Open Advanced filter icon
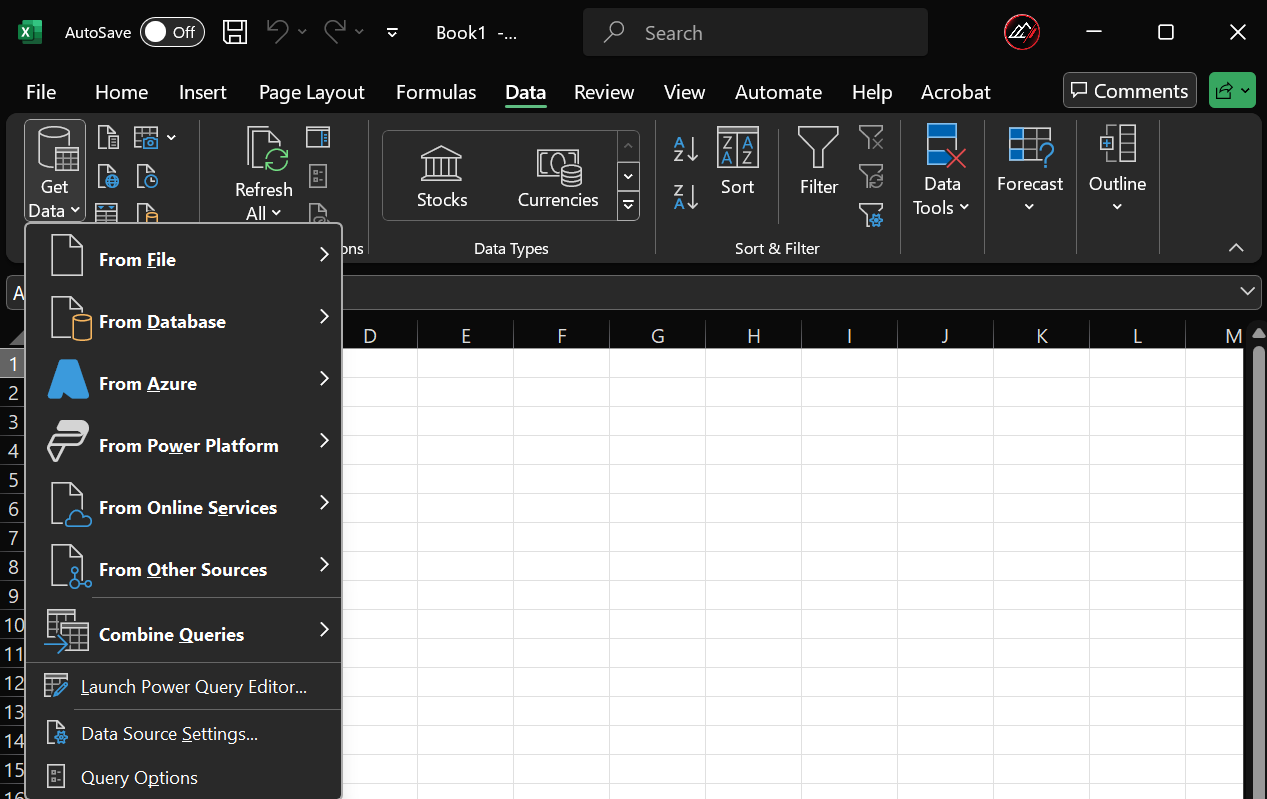The width and height of the screenshot is (1267, 799). coord(871,214)
